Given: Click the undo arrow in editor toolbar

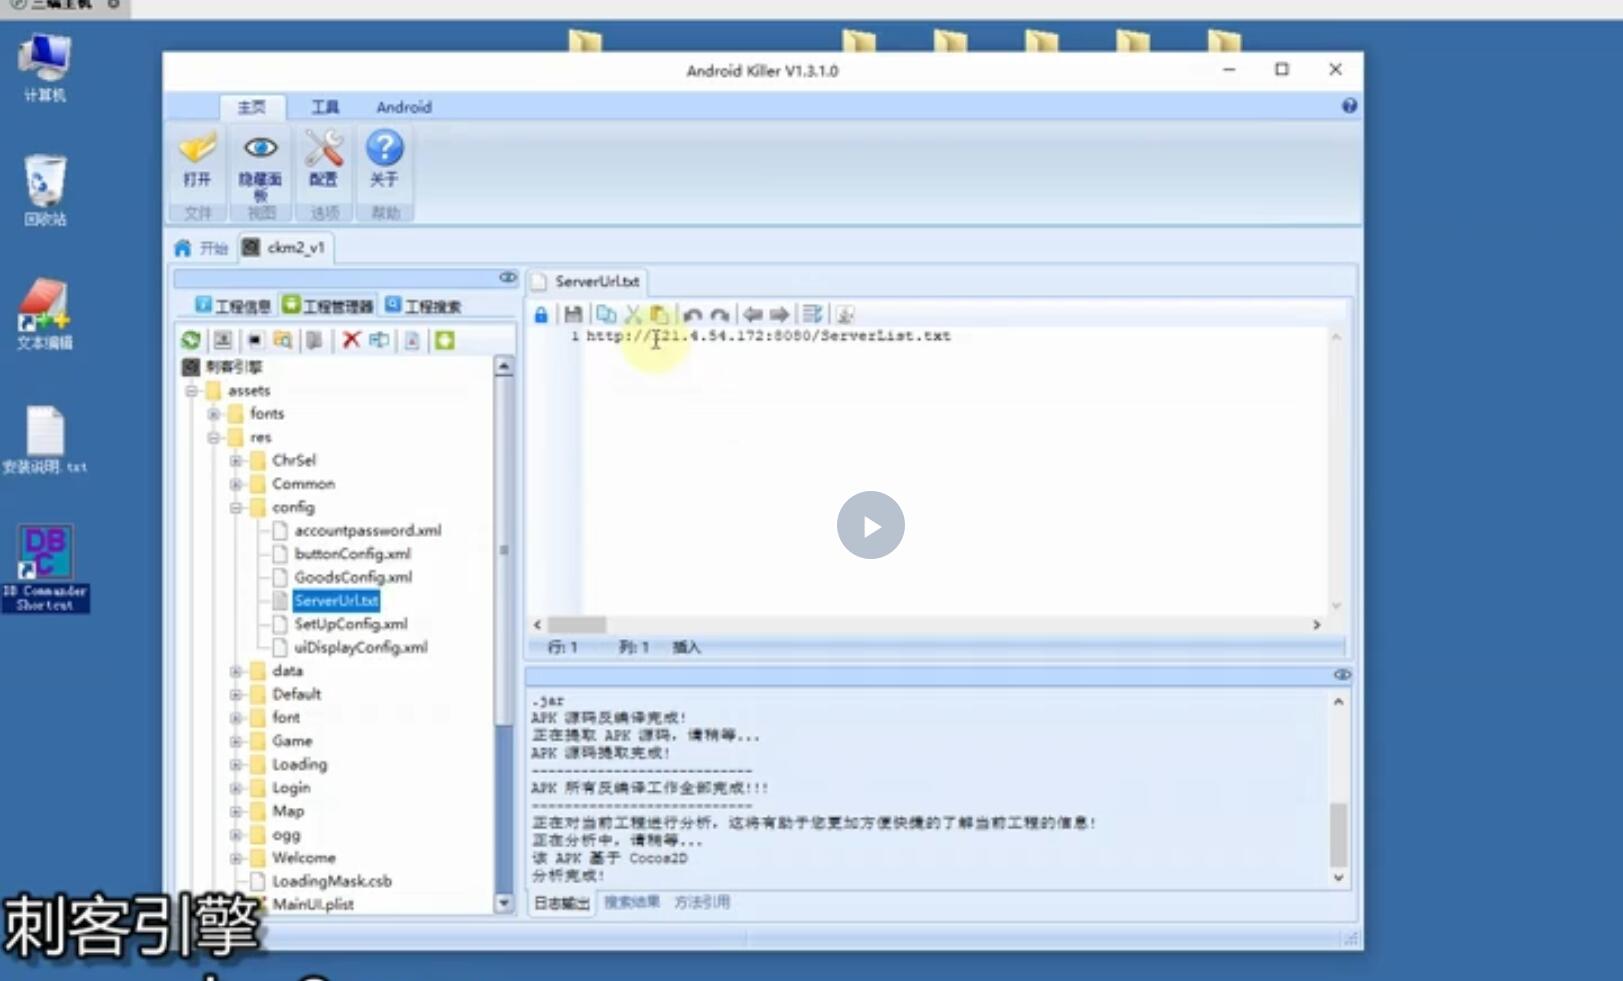Looking at the screenshot, I should coord(692,315).
